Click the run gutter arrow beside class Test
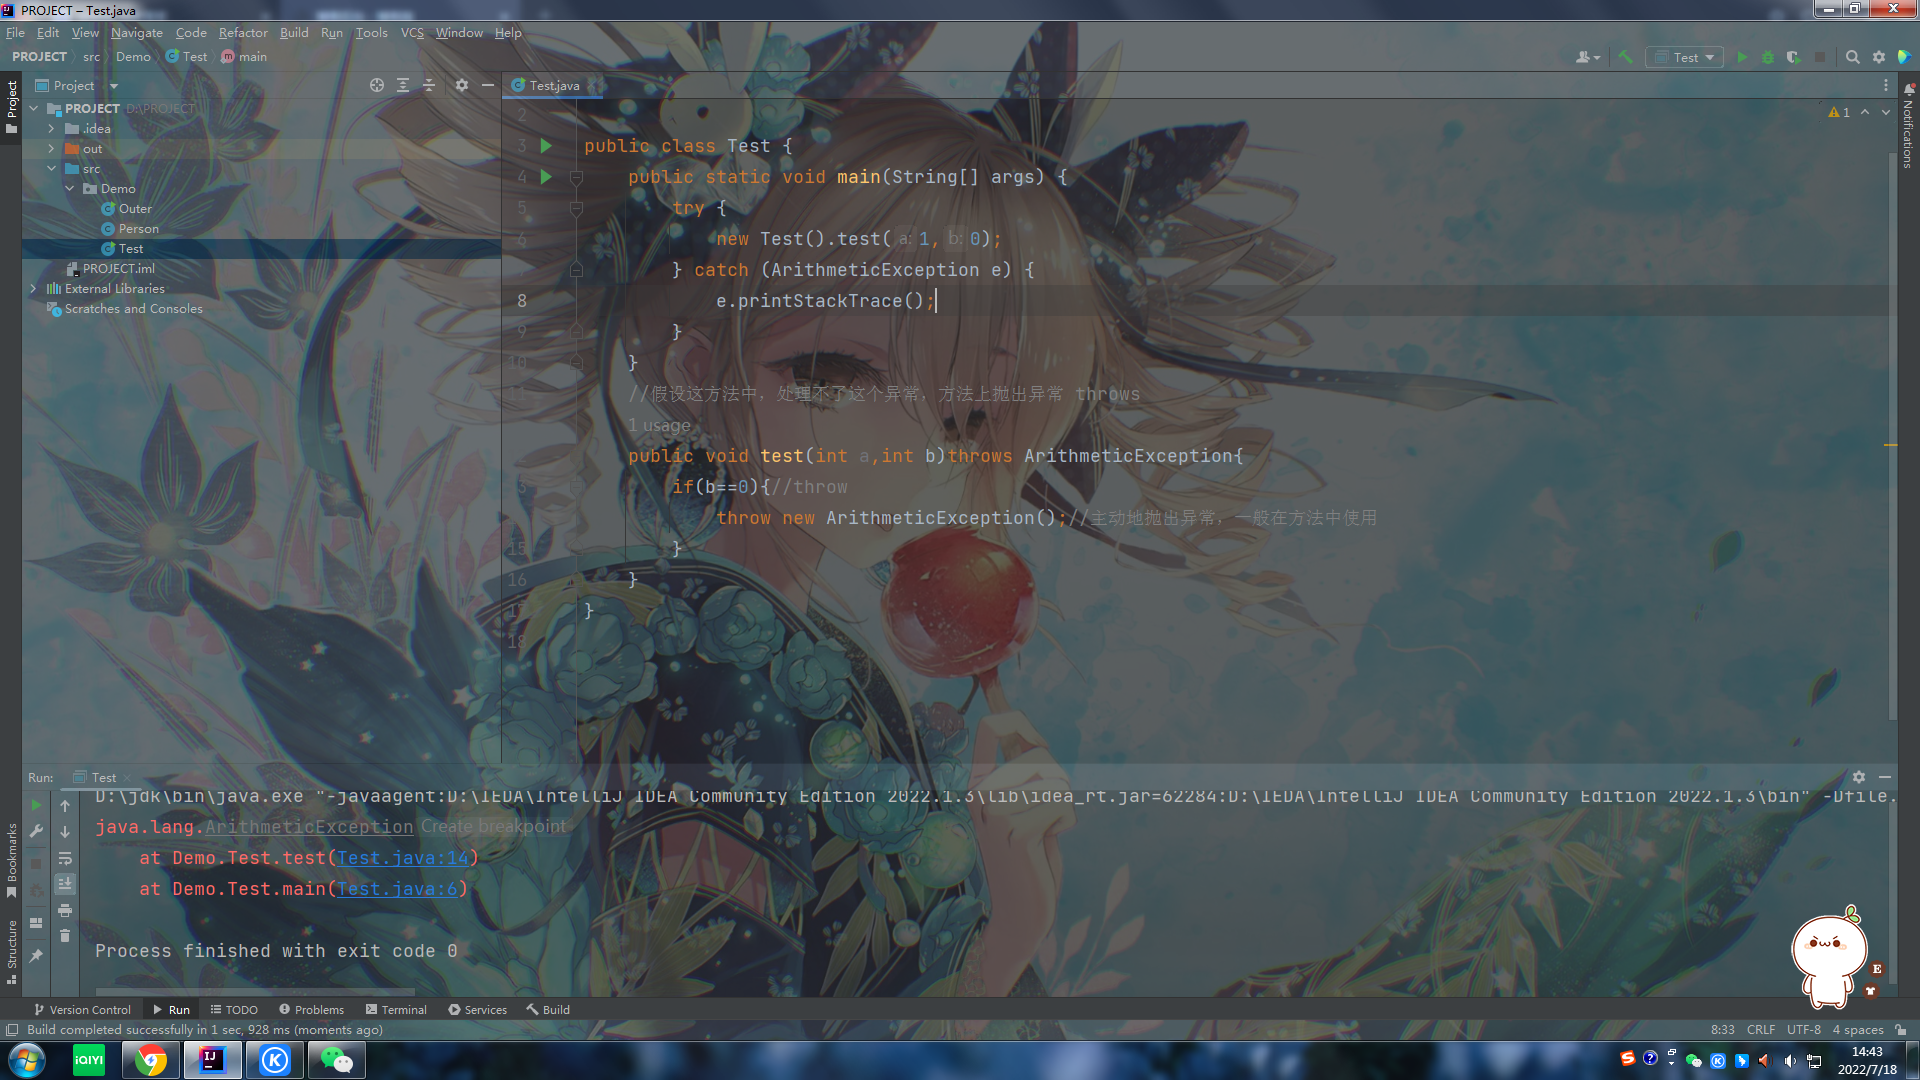The image size is (1920, 1080). pyautogui.click(x=546, y=146)
